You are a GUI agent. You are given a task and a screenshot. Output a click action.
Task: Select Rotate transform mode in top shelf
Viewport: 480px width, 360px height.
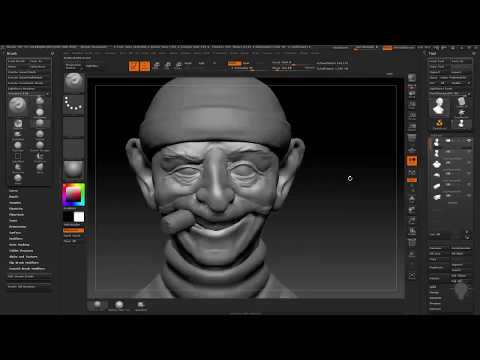pos(179,65)
